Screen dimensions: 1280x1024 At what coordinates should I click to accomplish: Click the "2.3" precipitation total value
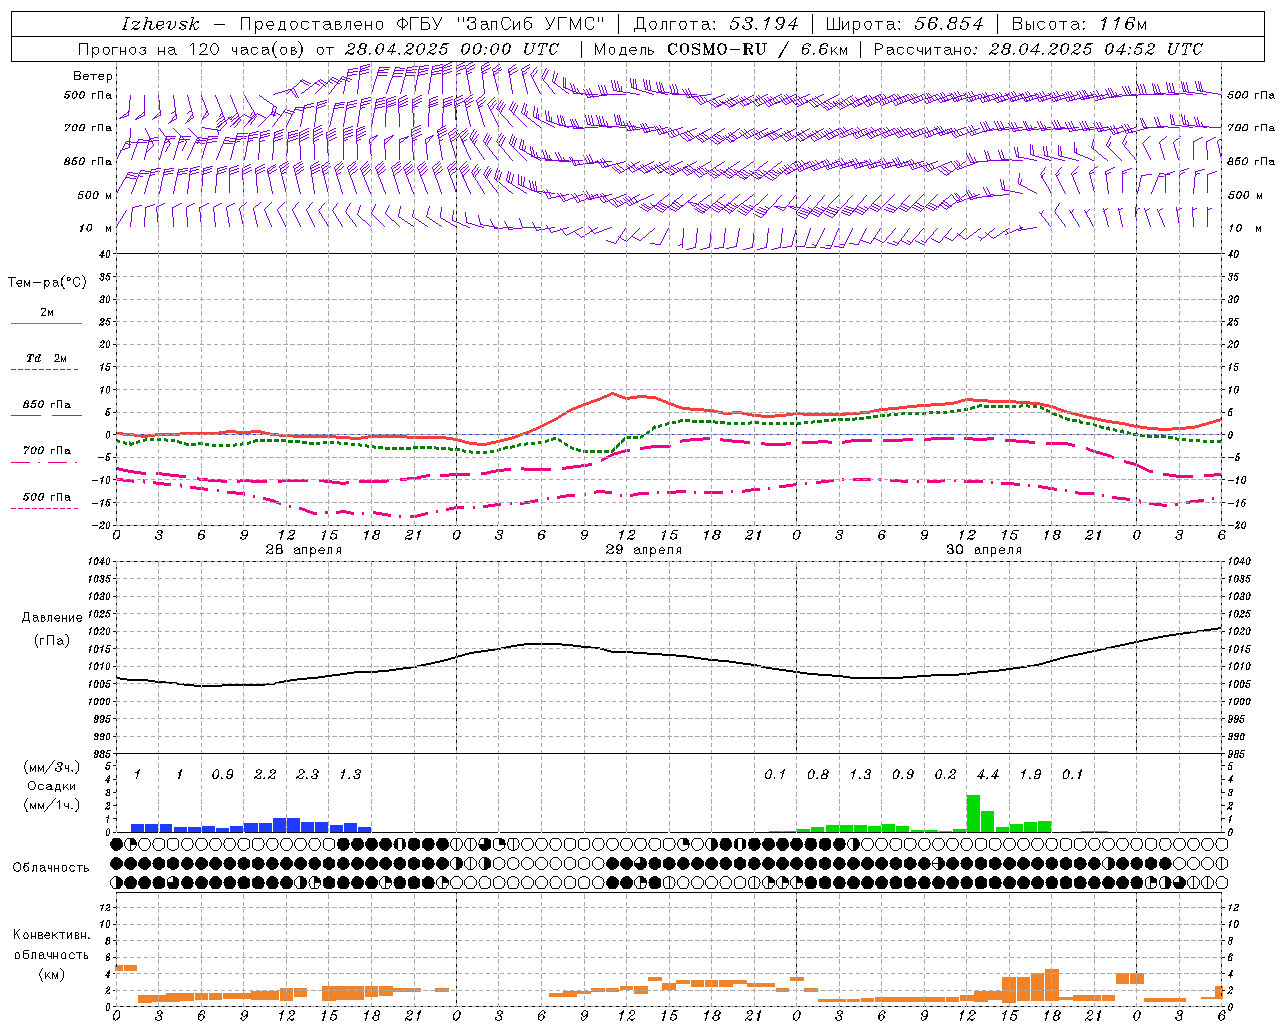click(x=307, y=774)
